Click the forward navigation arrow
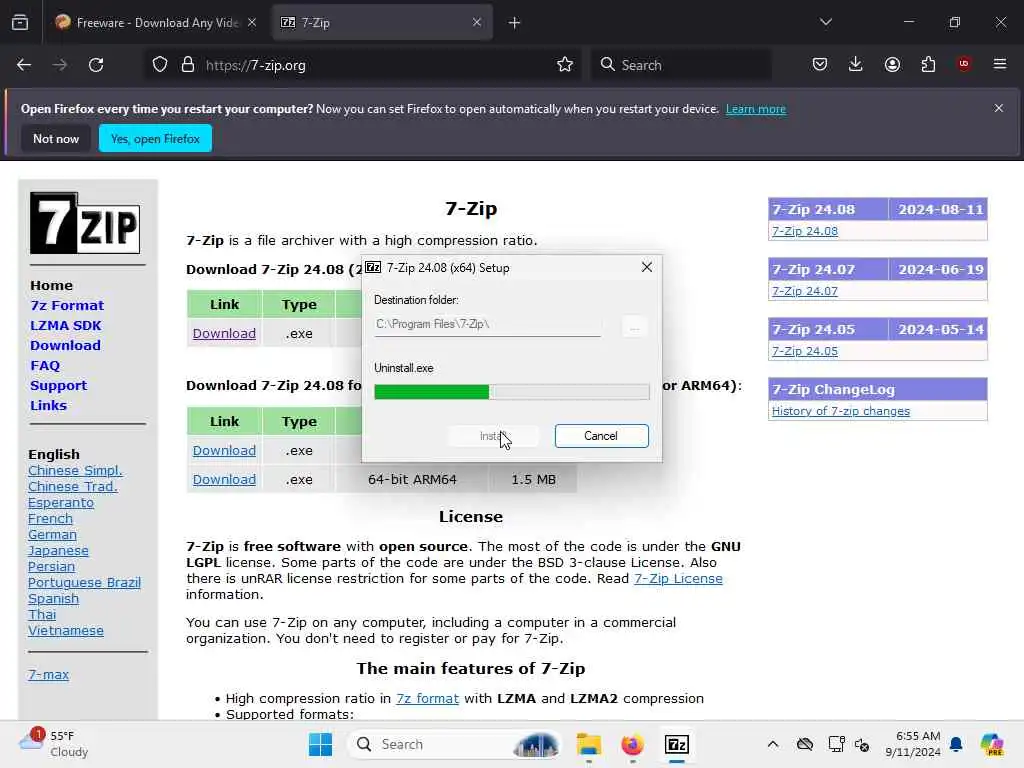This screenshot has width=1024, height=768. (x=60, y=65)
